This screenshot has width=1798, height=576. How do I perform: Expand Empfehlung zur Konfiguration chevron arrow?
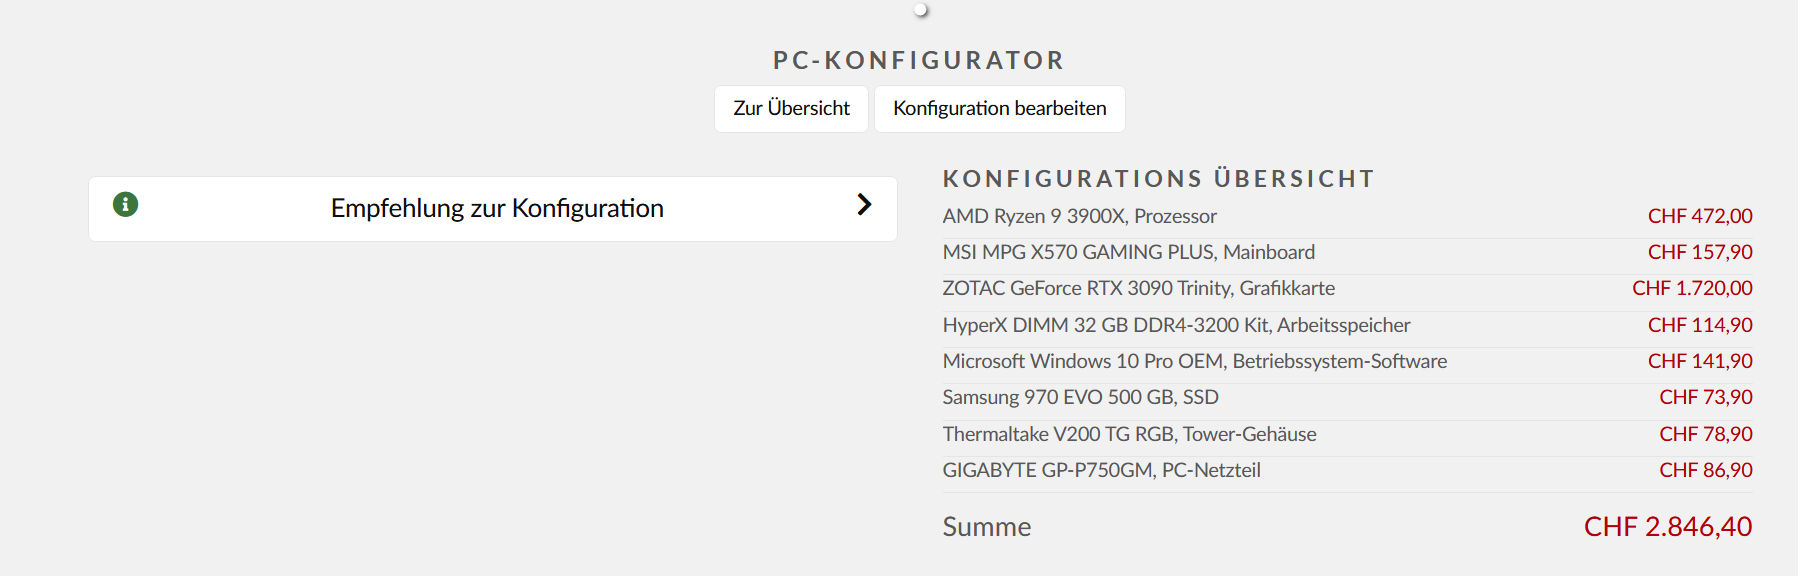tap(865, 205)
